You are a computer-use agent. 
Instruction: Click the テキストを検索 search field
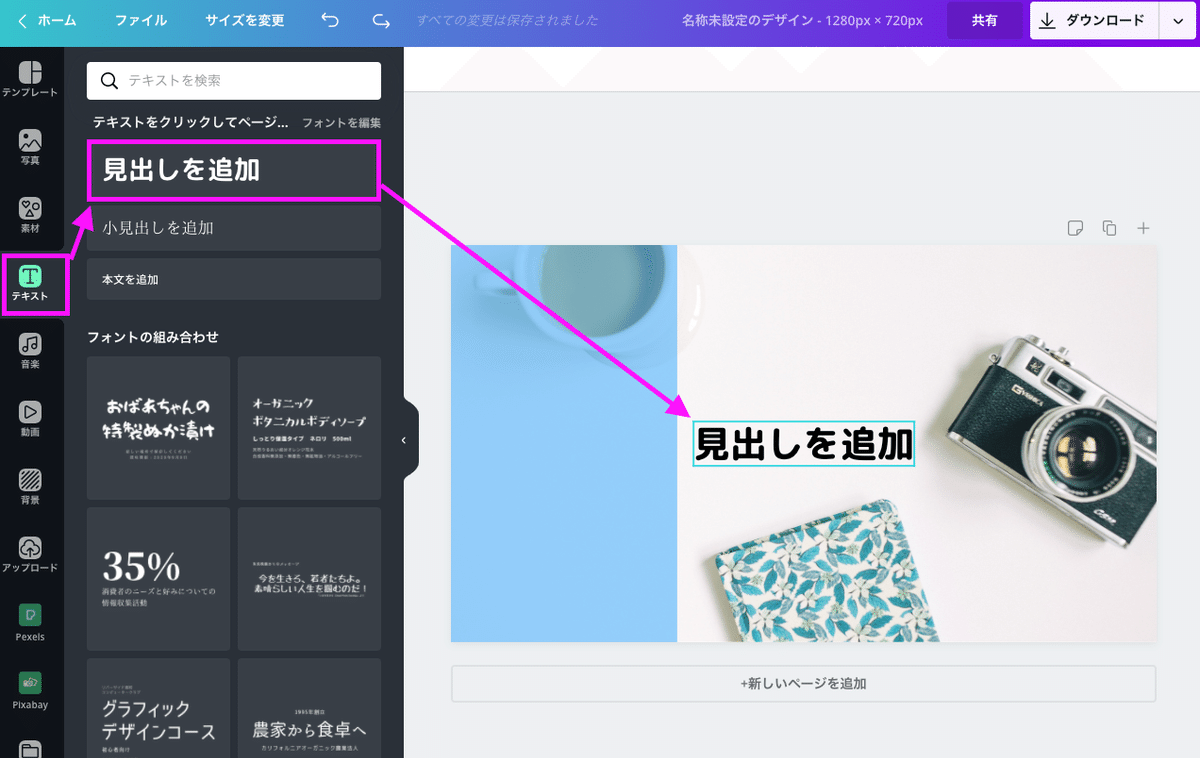(x=234, y=81)
